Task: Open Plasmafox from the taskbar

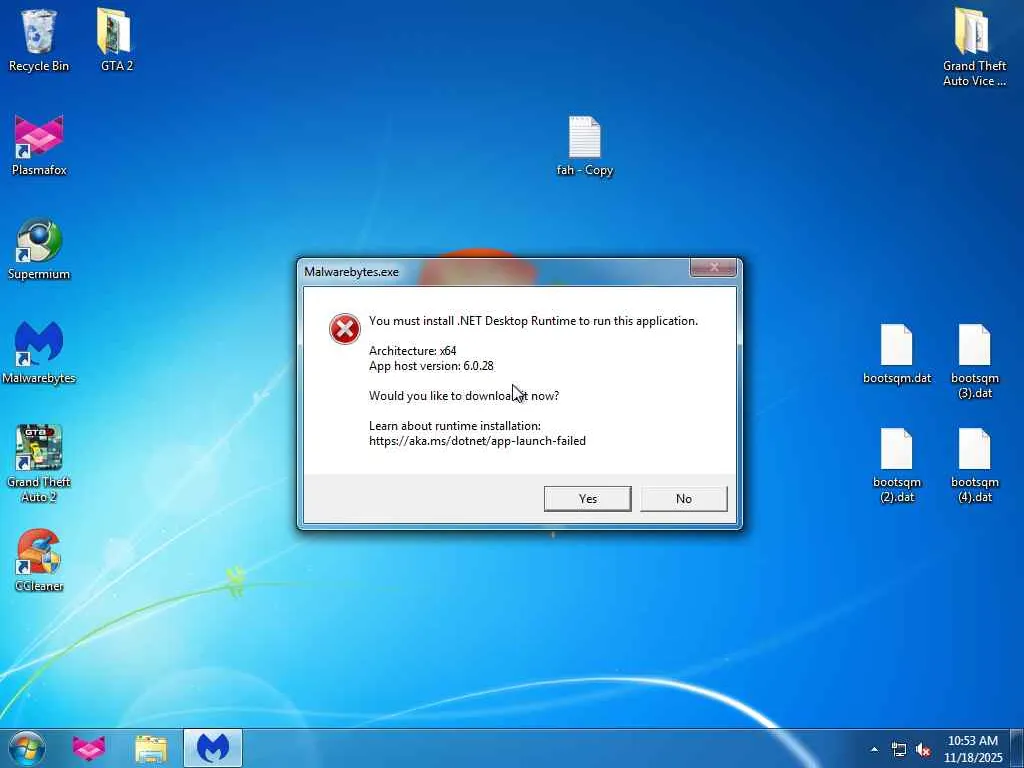Action: click(89, 748)
